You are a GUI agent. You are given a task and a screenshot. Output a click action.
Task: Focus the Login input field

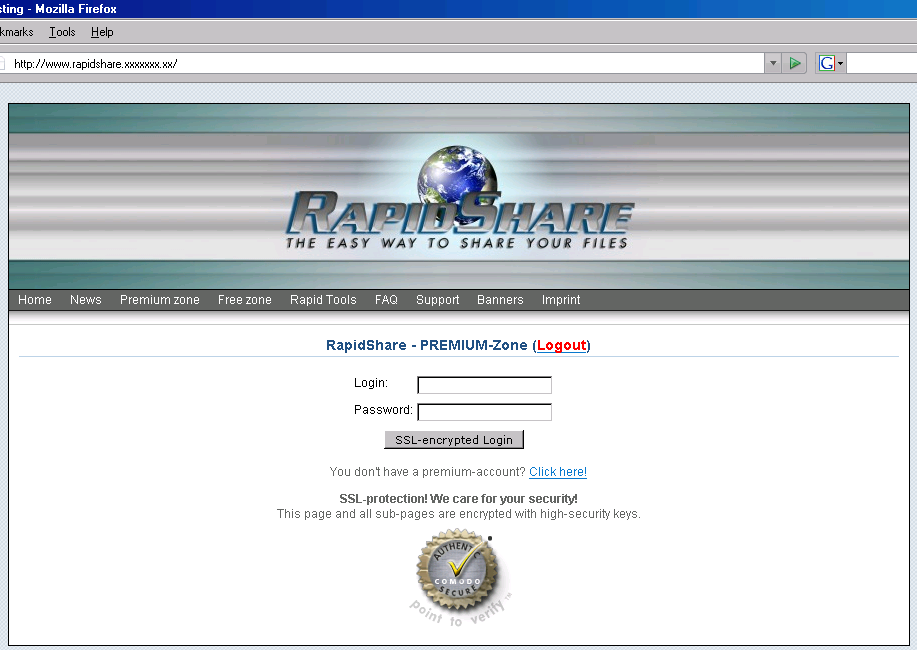click(x=484, y=385)
